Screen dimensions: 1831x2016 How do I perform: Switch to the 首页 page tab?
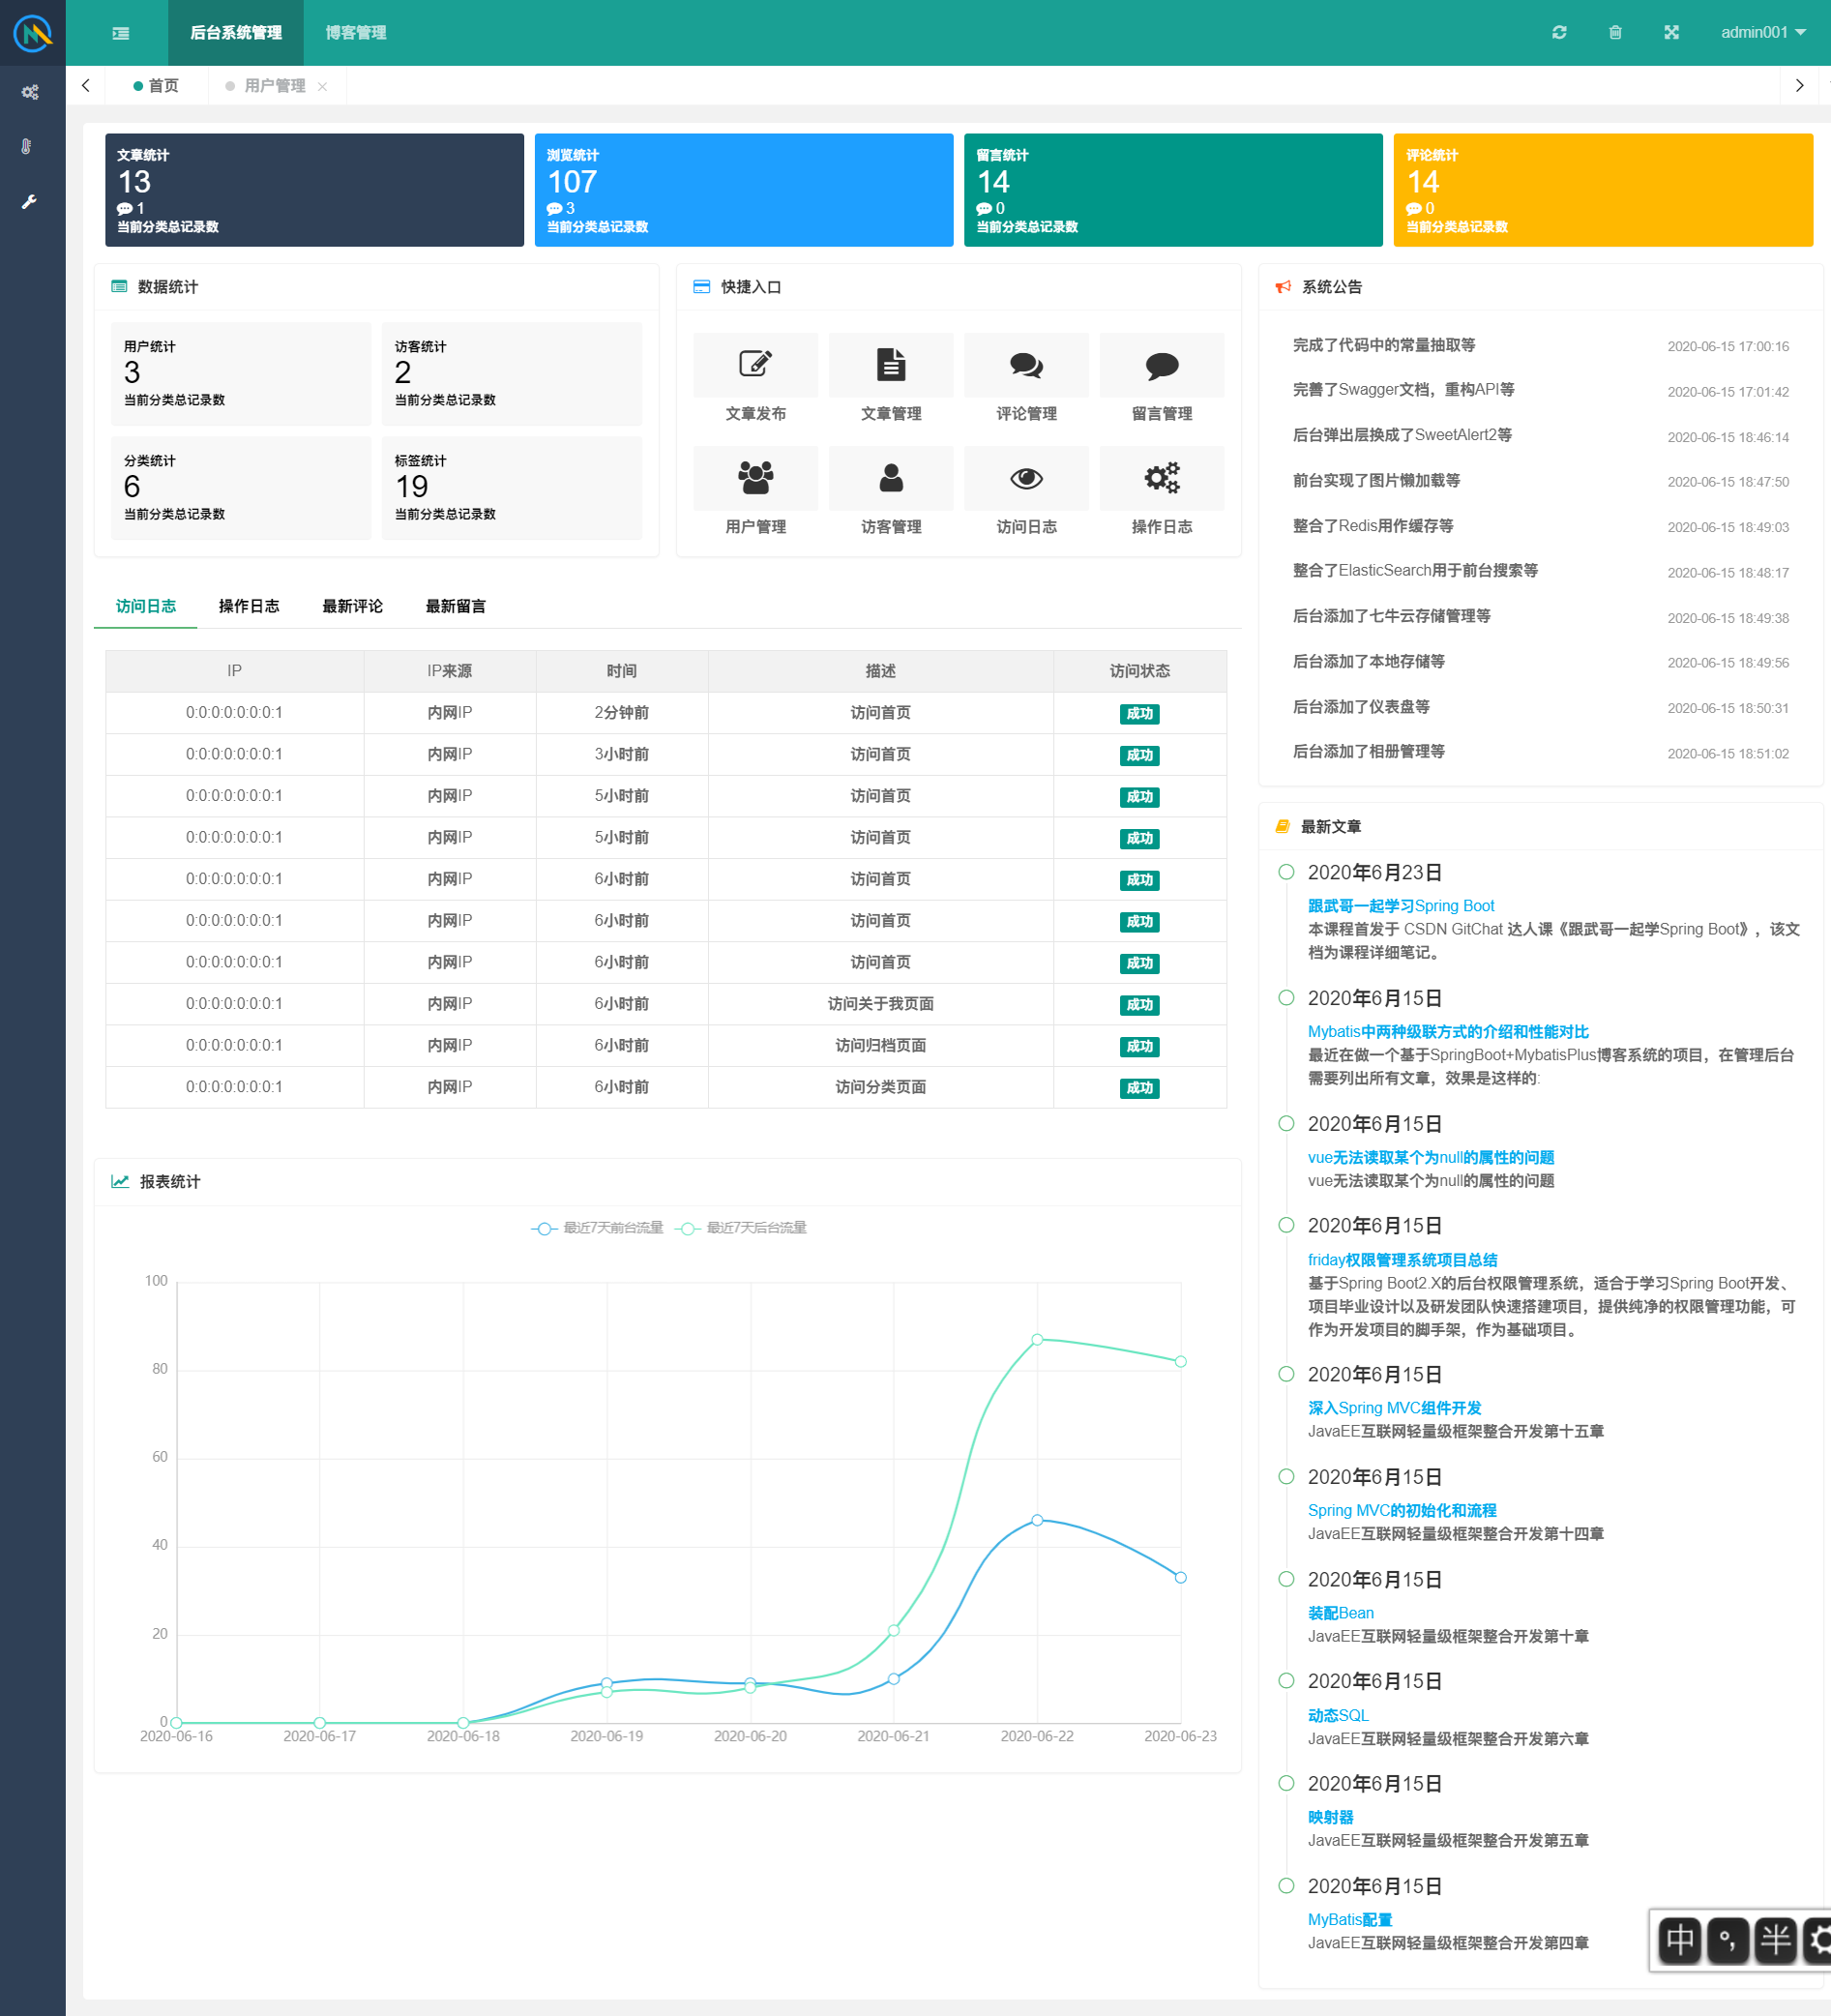155,86
